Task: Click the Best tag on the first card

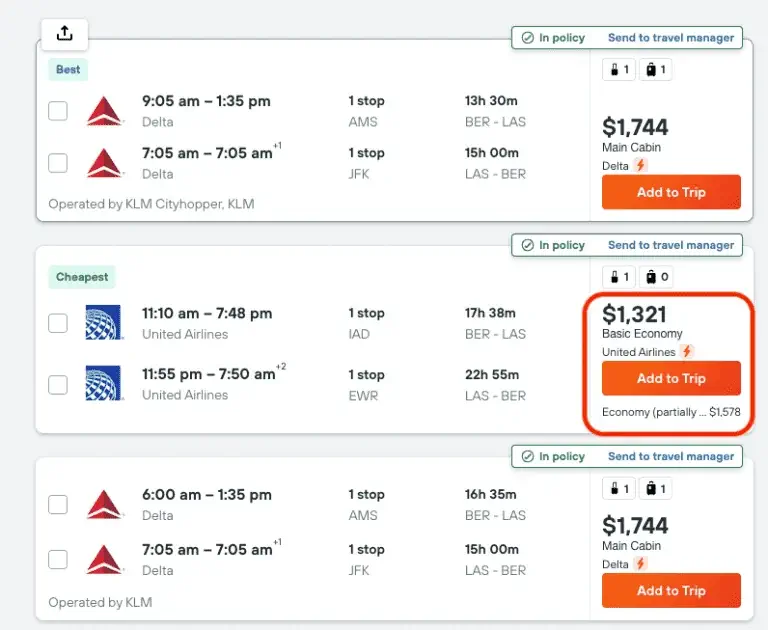Action: 68,70
